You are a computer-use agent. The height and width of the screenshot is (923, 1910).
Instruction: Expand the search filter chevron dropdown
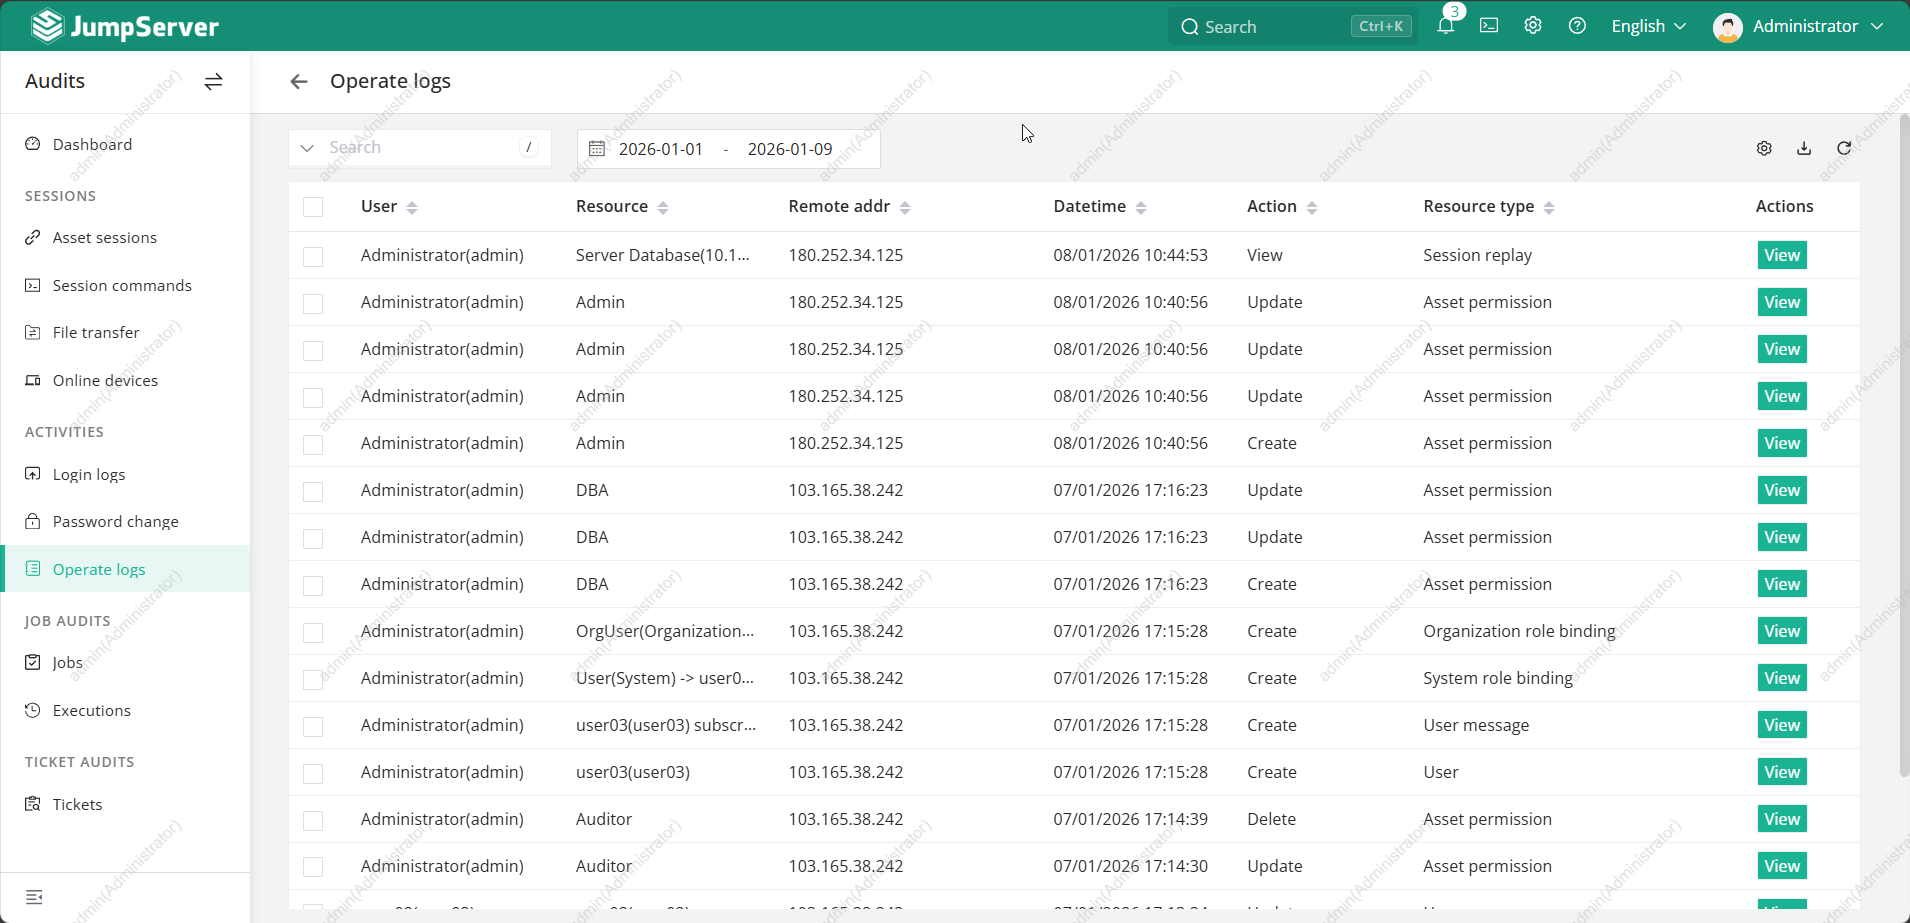tap(307, 148)
